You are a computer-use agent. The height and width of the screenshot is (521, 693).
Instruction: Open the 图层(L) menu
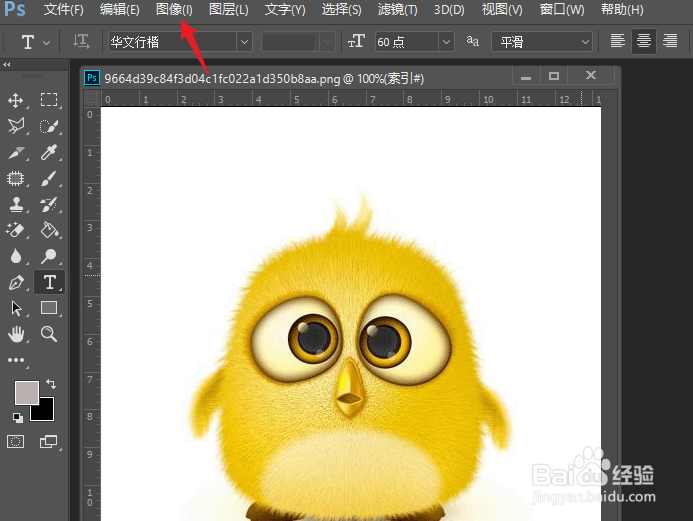point(228,9)
